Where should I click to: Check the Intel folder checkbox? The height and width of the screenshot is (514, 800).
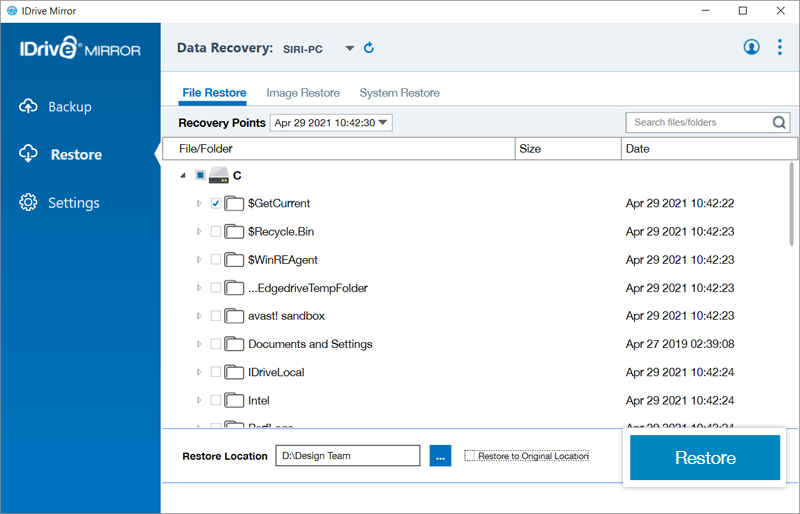point(216,400)
